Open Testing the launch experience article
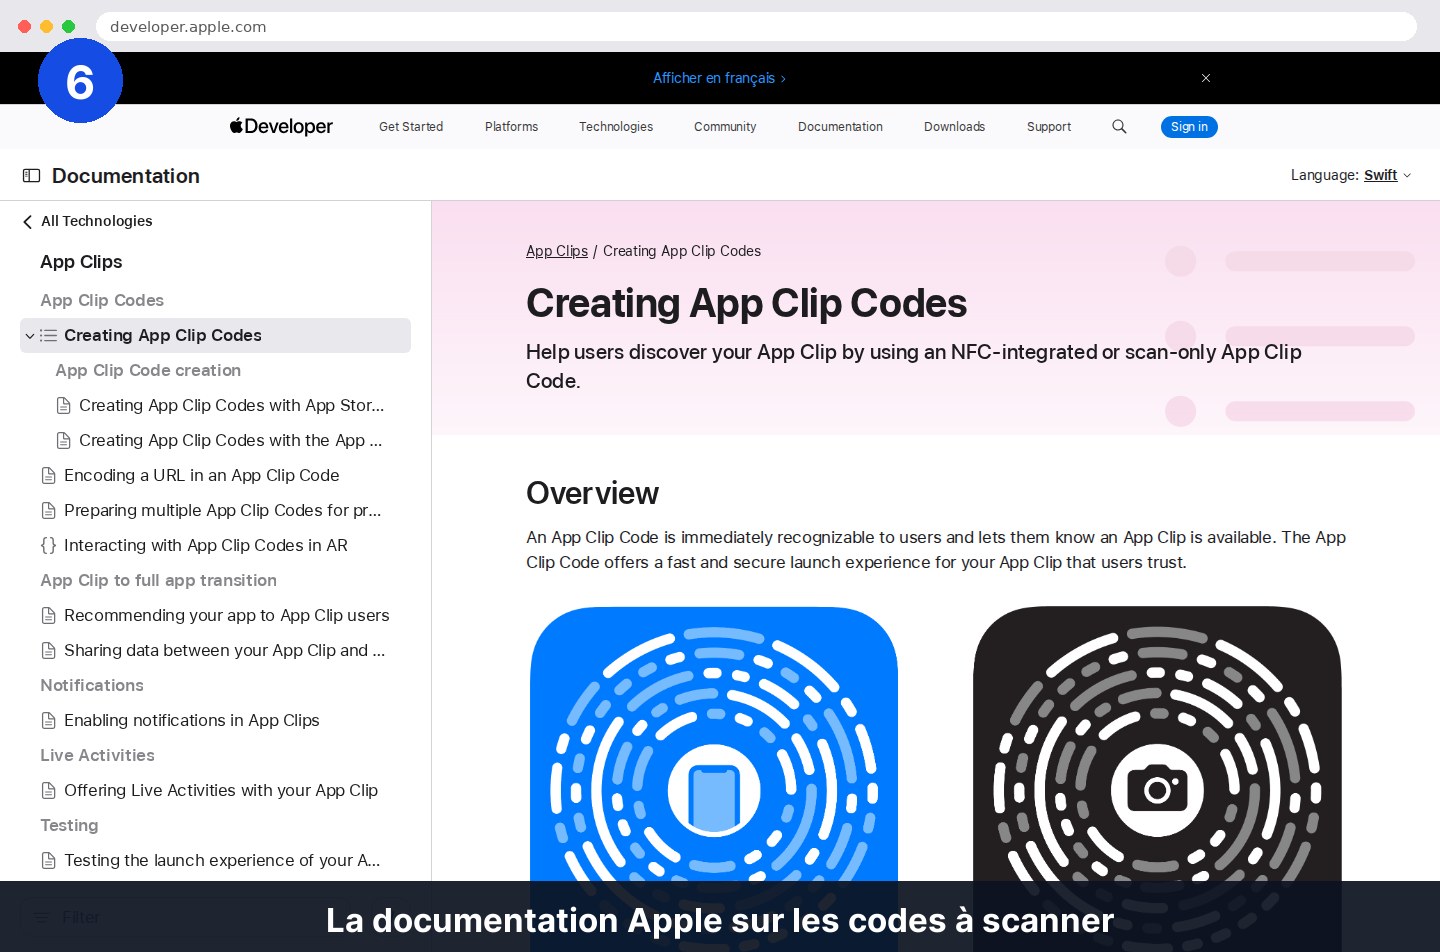The image size is (1440, 952). click(222, 860)
